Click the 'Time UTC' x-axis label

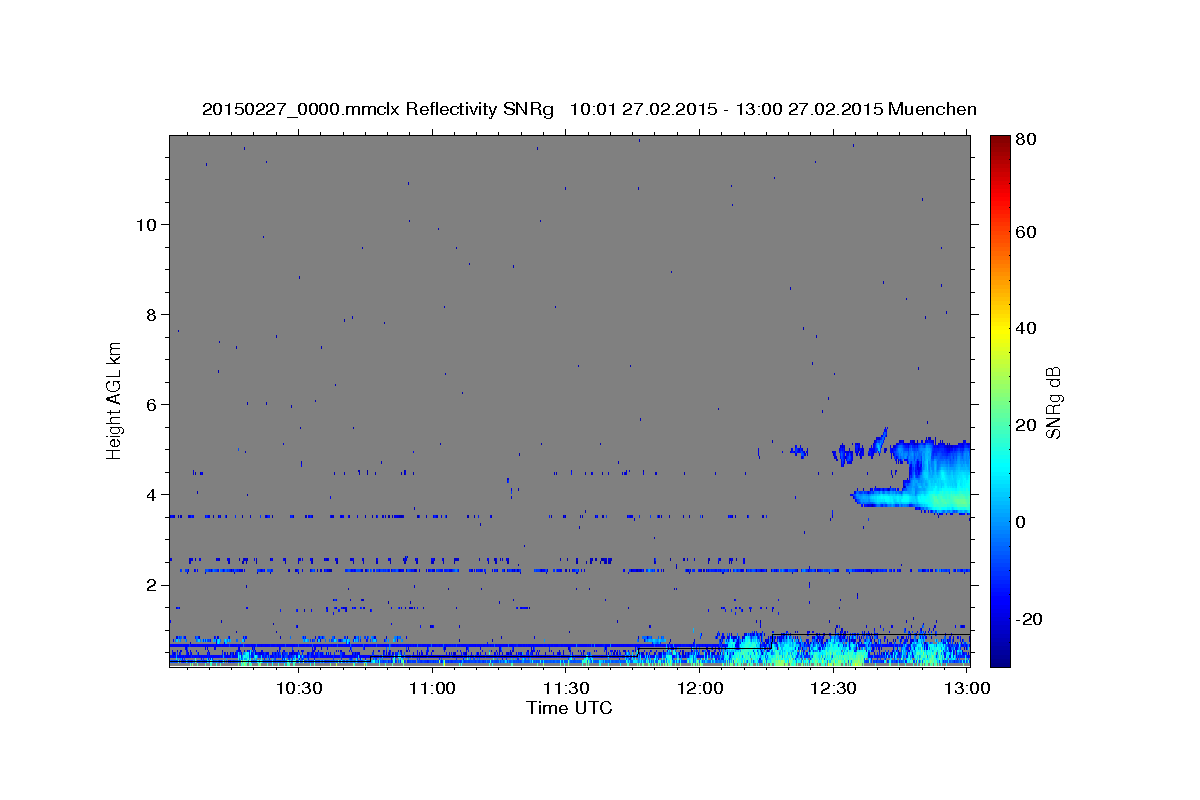(x=569, y=708)
